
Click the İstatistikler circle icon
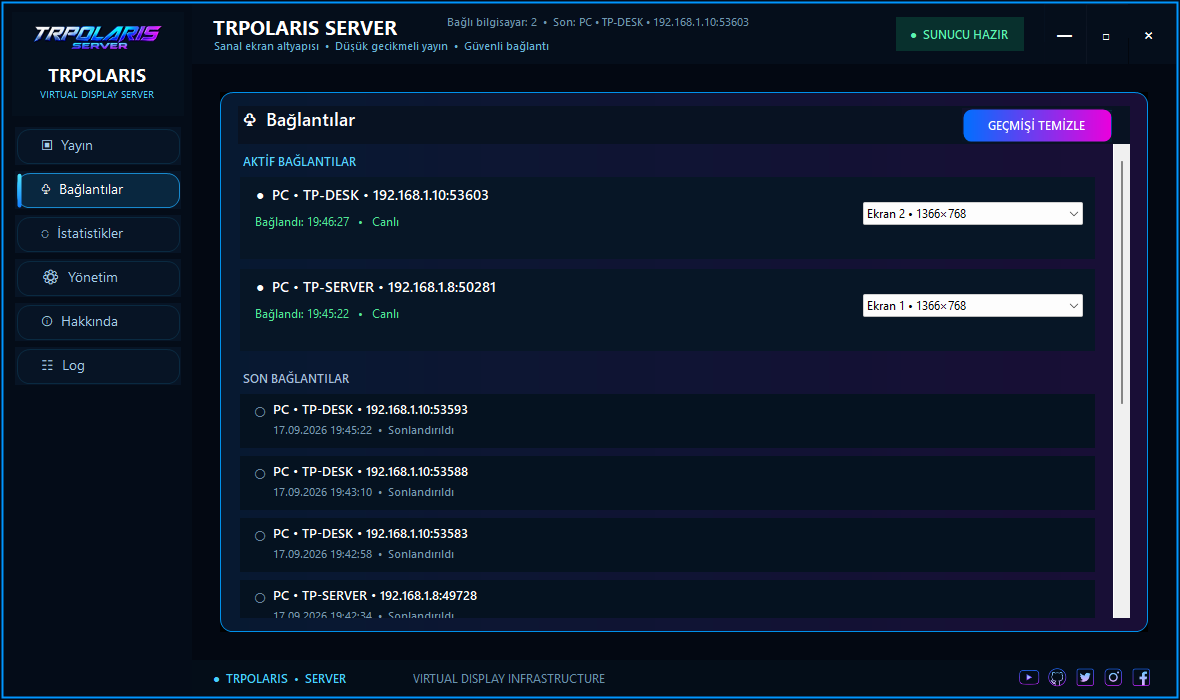pyautogui.click(x=45, y=234)
